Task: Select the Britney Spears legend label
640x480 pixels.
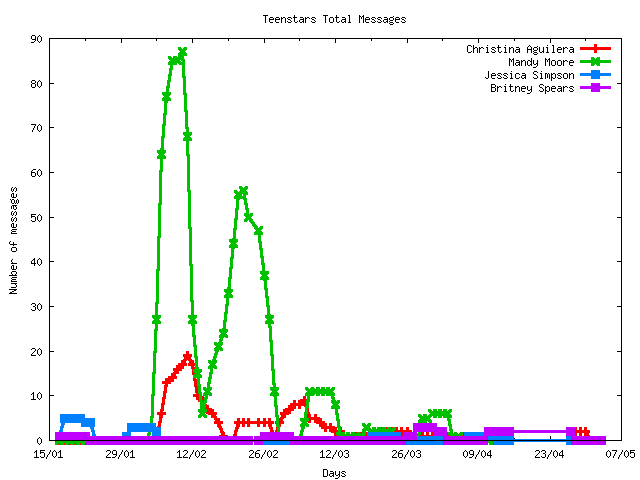Action: coord(532,88)
